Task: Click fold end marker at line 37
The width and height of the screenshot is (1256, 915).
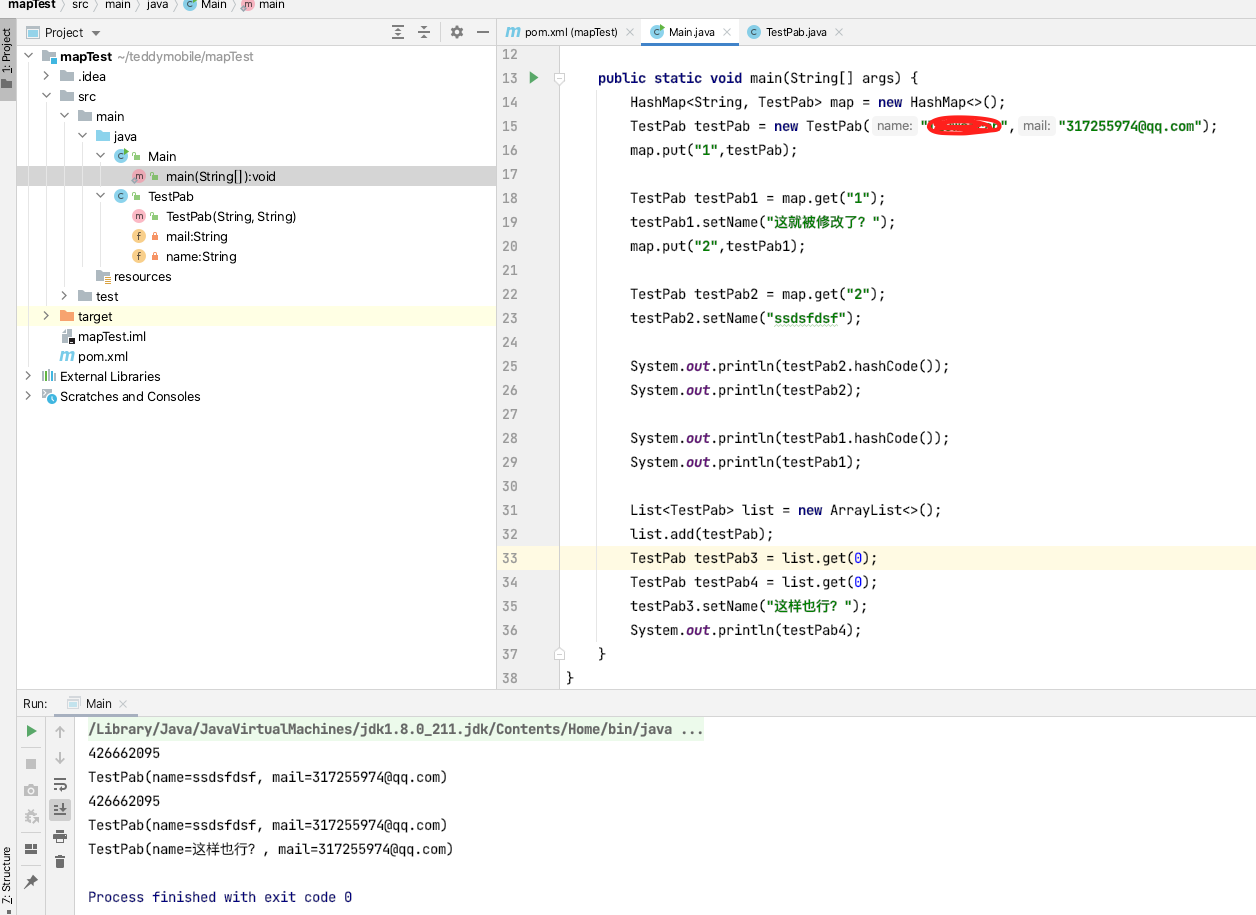Action: tap(560, 653)
